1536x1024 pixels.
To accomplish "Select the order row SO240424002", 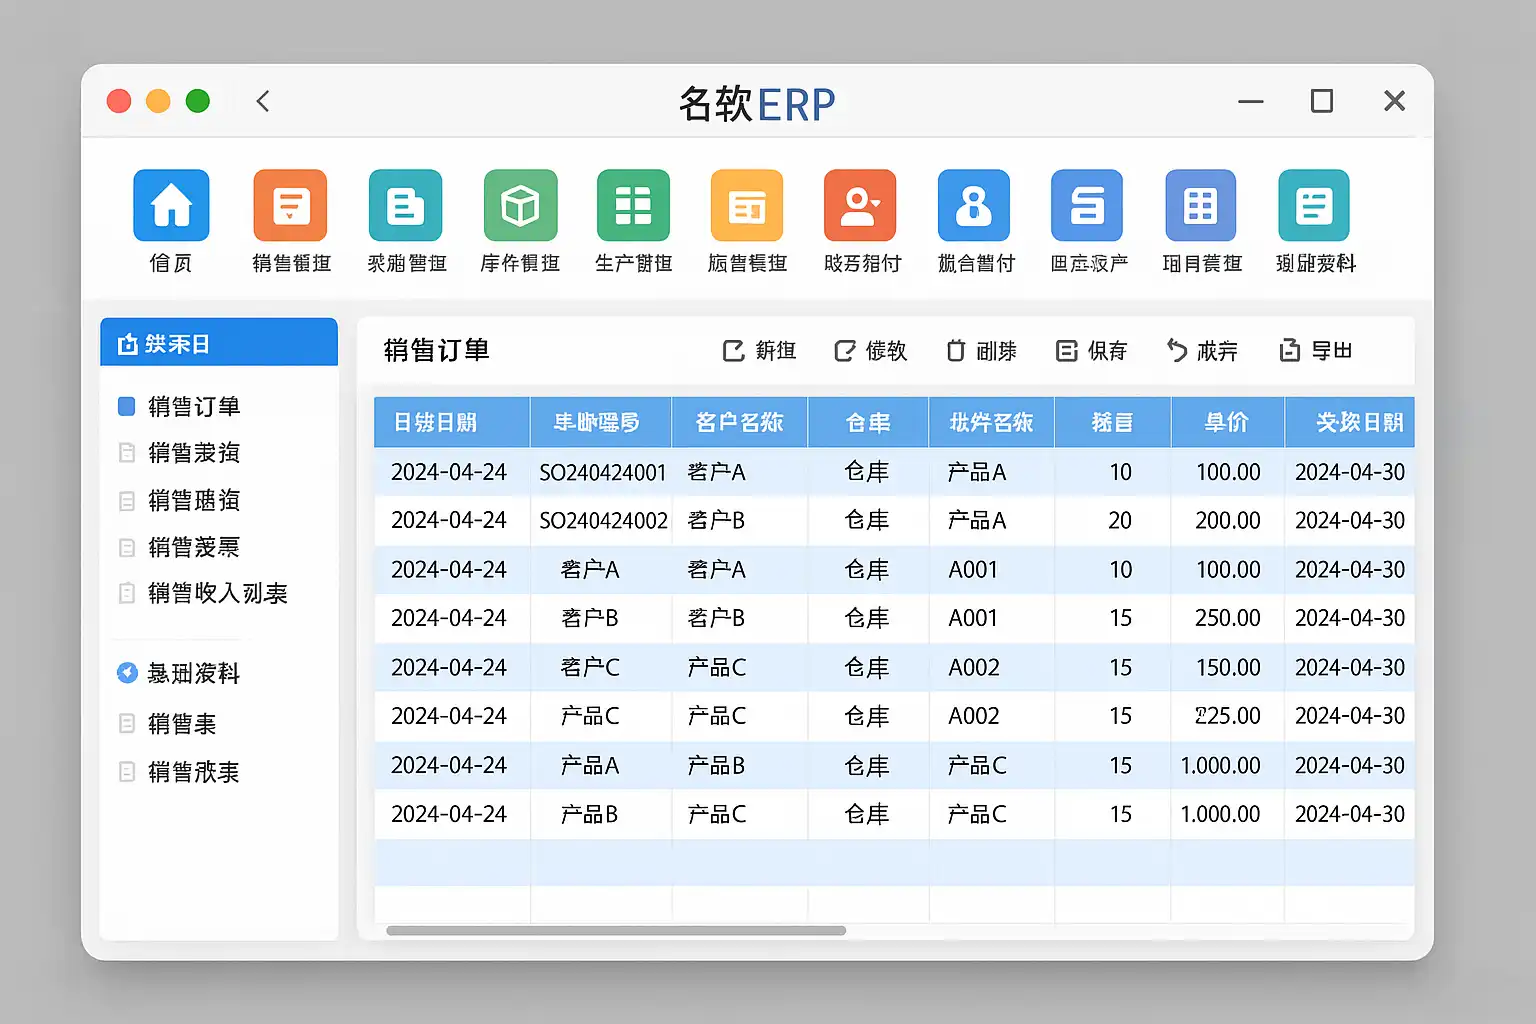I will 603,521.
